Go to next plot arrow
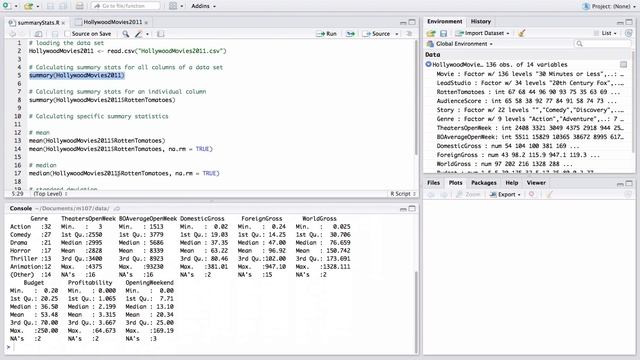Screen dimensions: 640x360 [444, 195]
